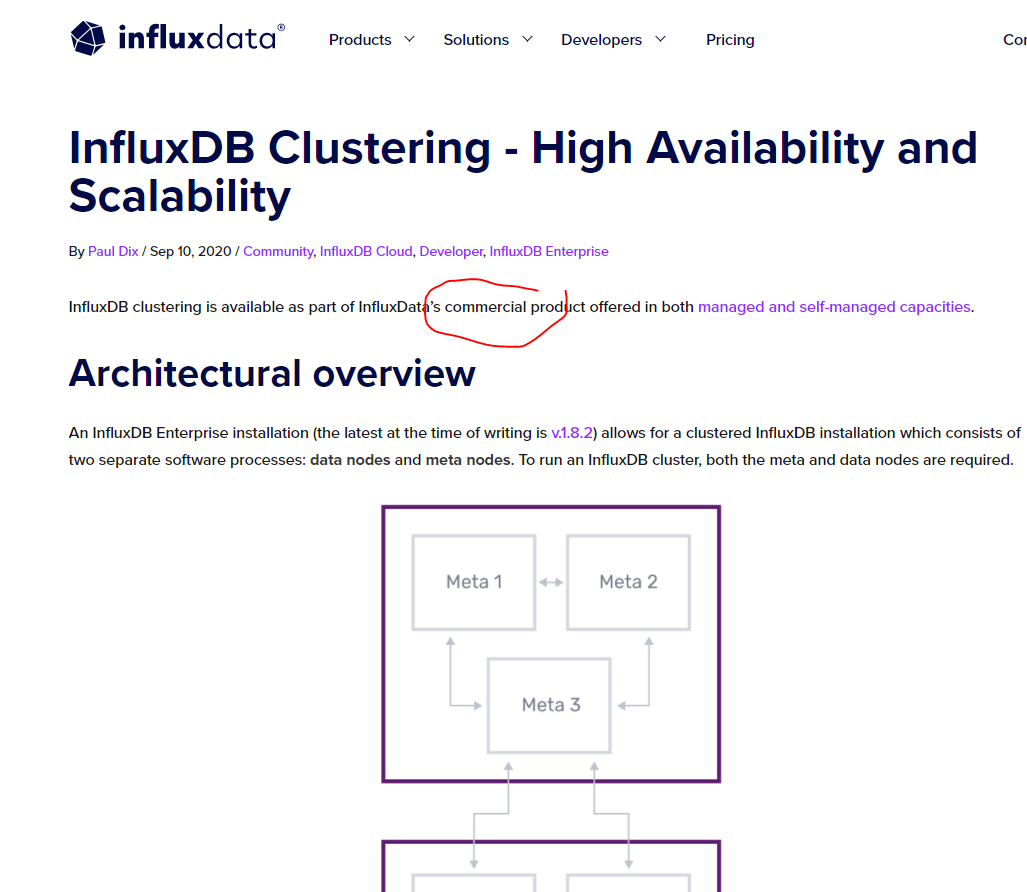Open the Community category link
1027x892 pixels.
tap(278, 251)
